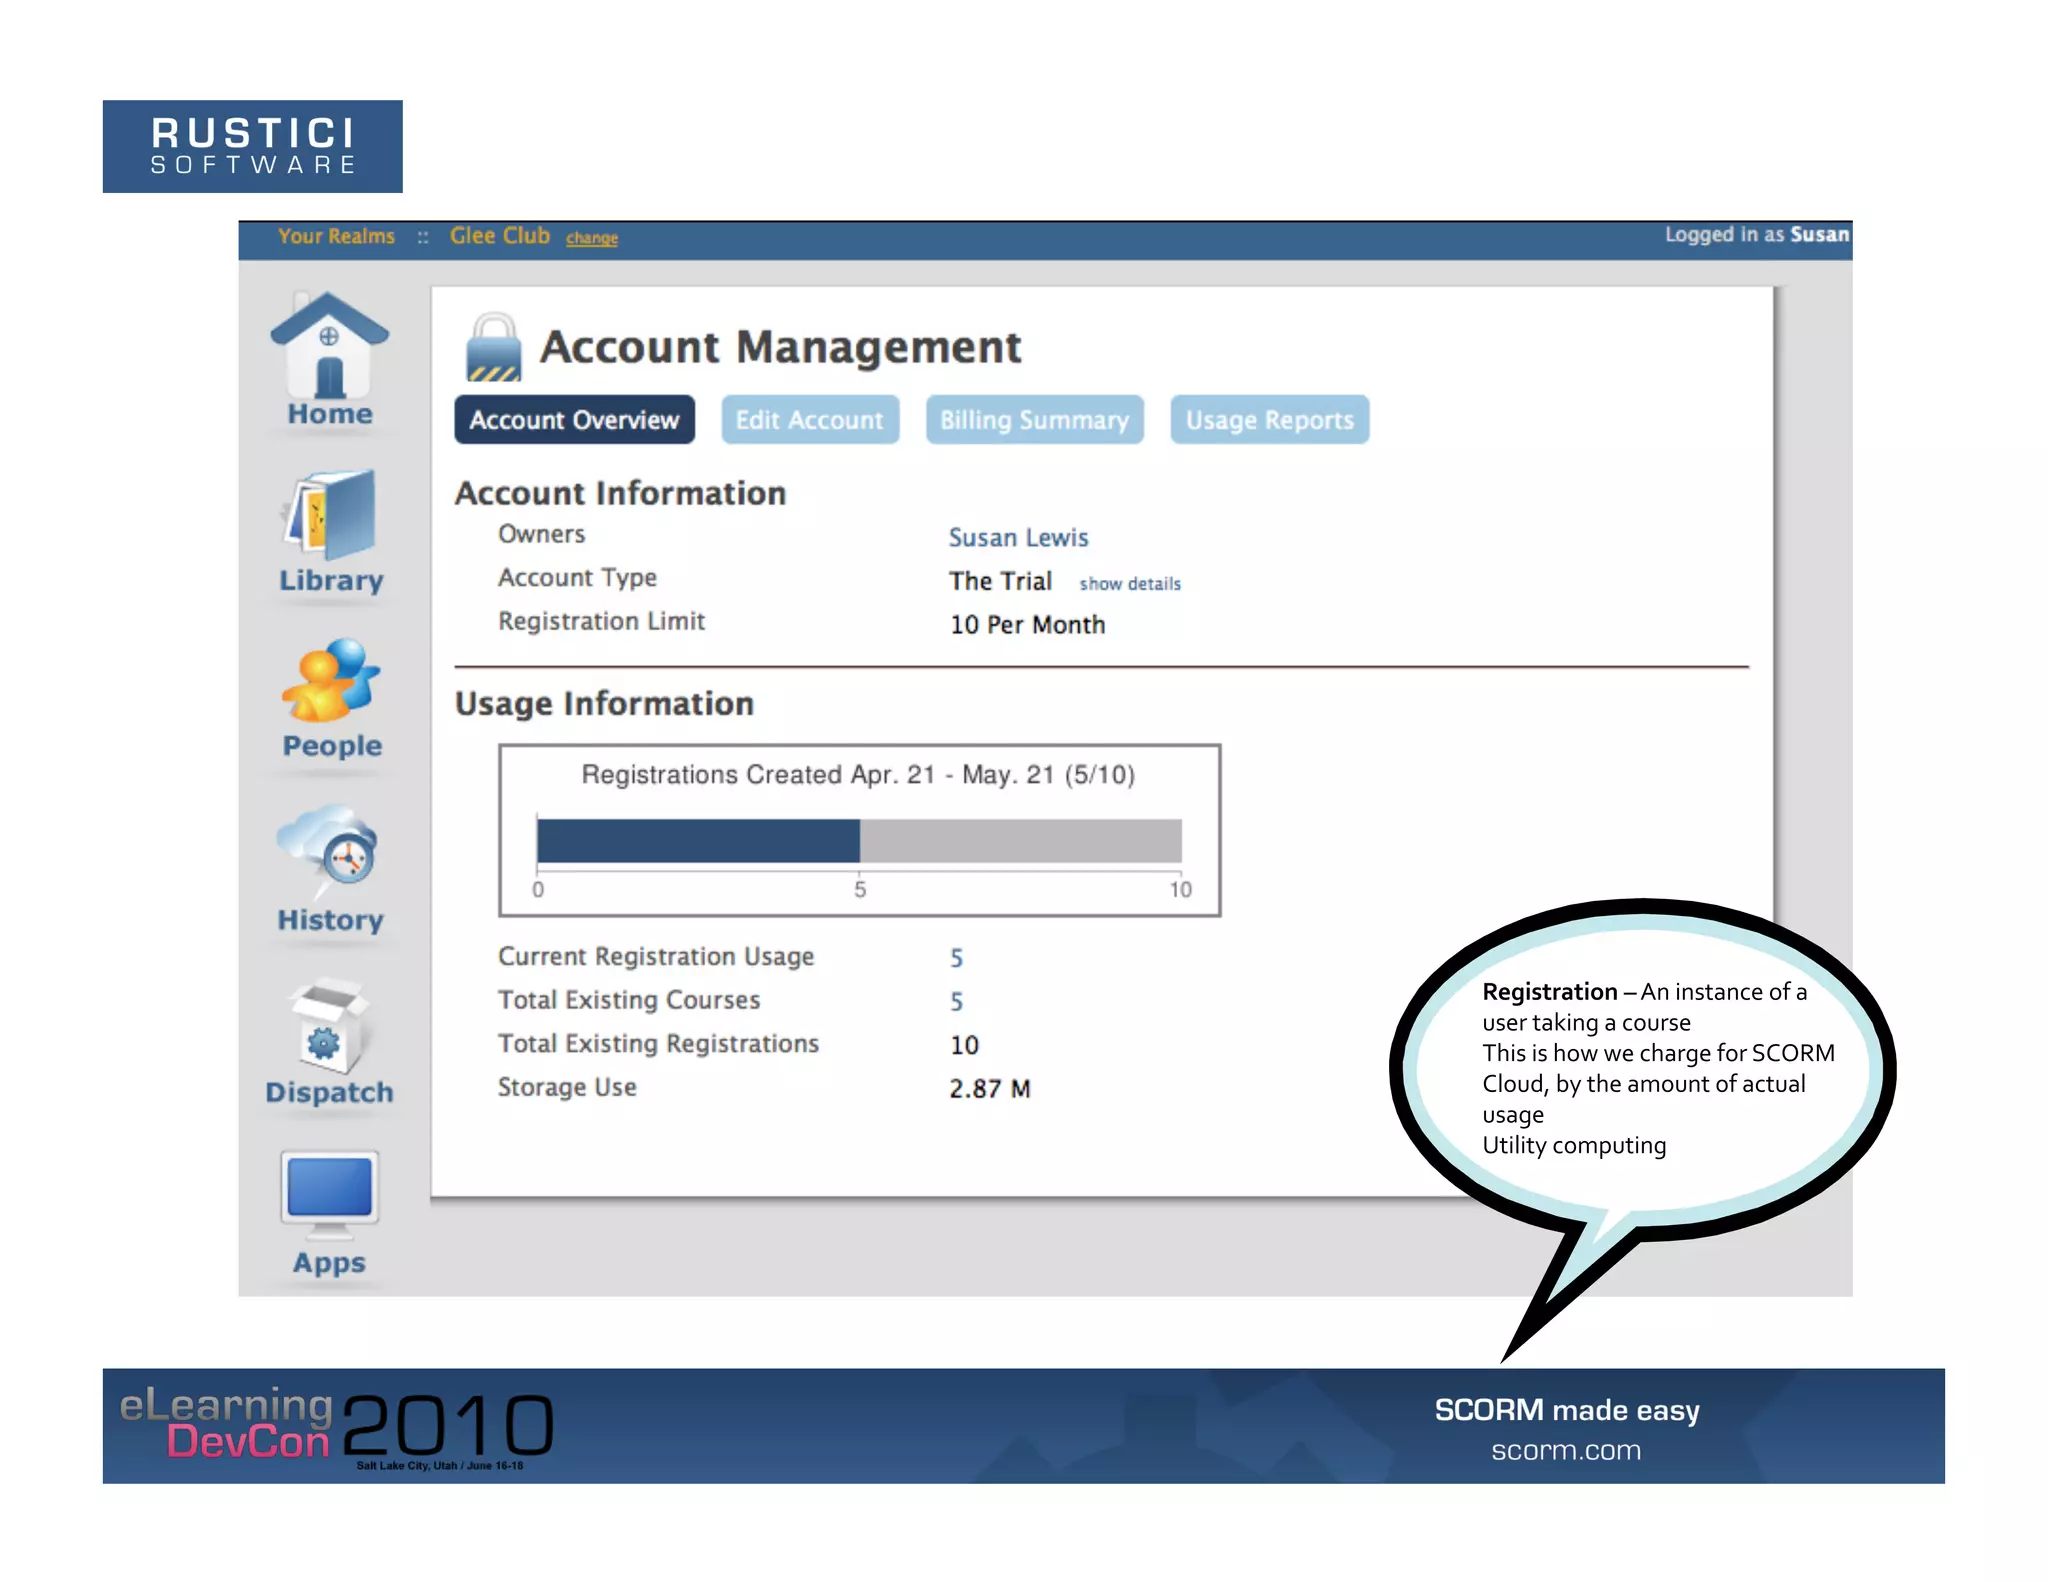2048x1582 pixels.
Task: Click the Account Management padlock icon
Action: click(x=493, y=347)
